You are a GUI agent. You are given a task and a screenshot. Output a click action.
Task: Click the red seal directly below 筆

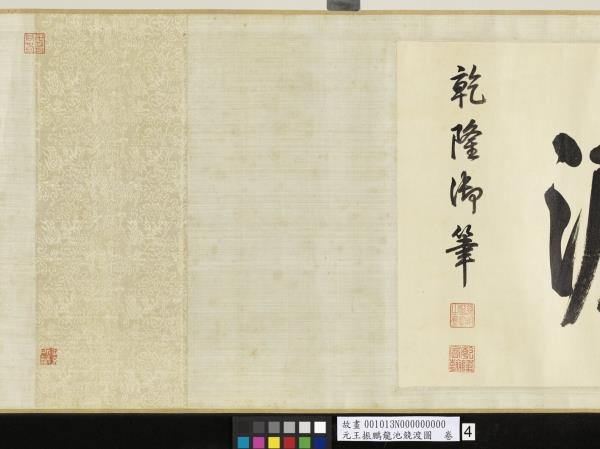[462, 315]
